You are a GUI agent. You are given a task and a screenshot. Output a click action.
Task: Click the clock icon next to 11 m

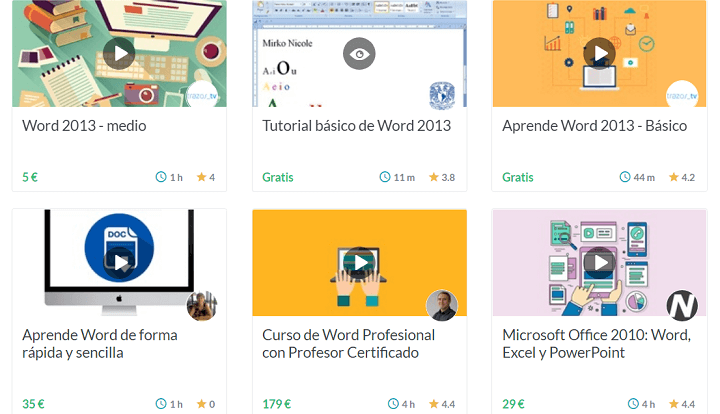pos(385,177)
